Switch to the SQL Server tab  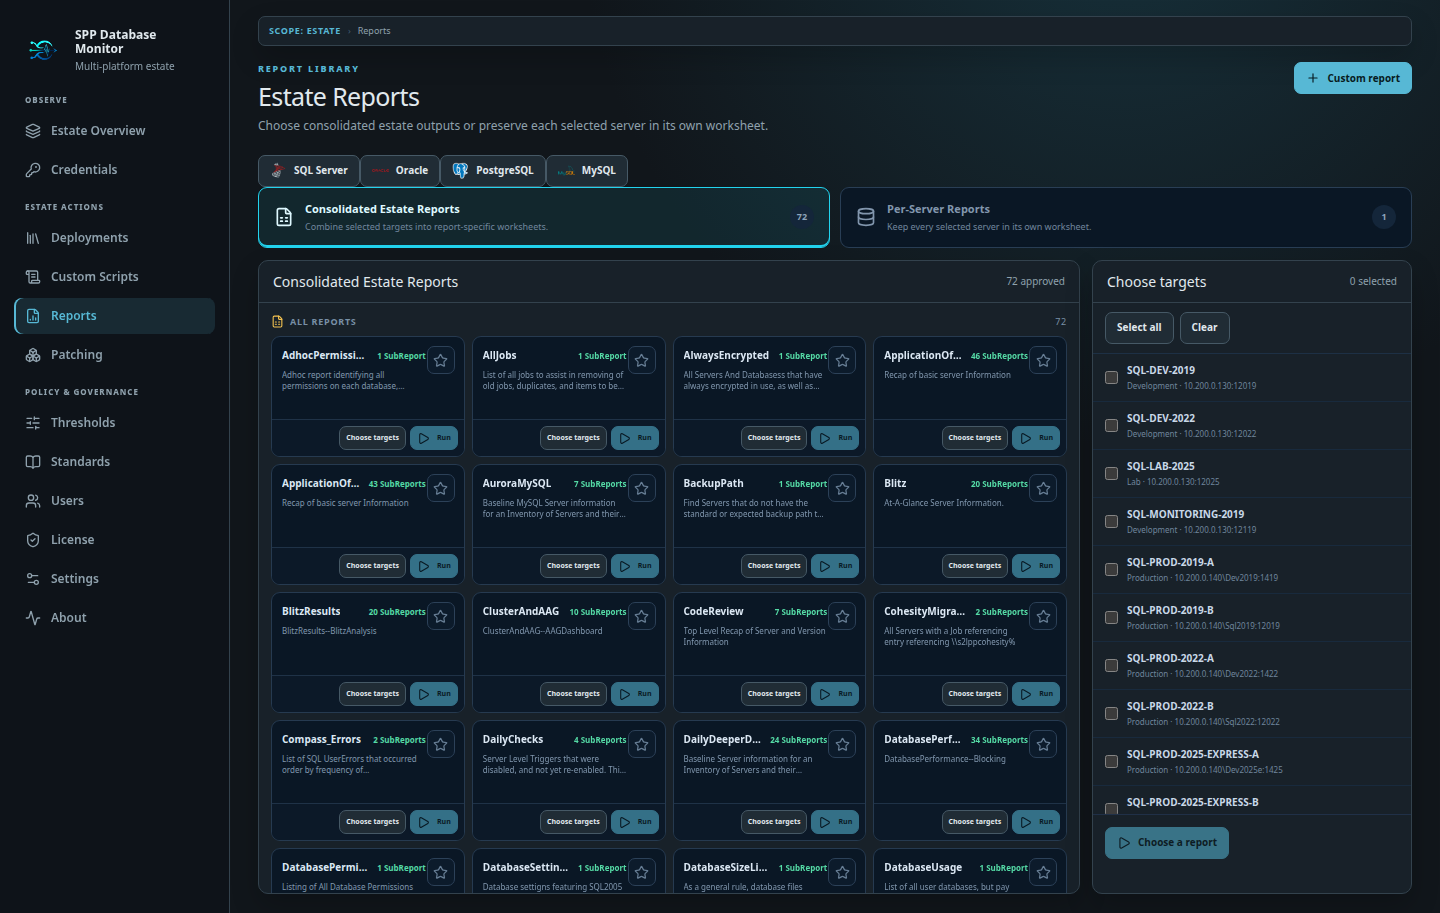[x=309, y=171]
